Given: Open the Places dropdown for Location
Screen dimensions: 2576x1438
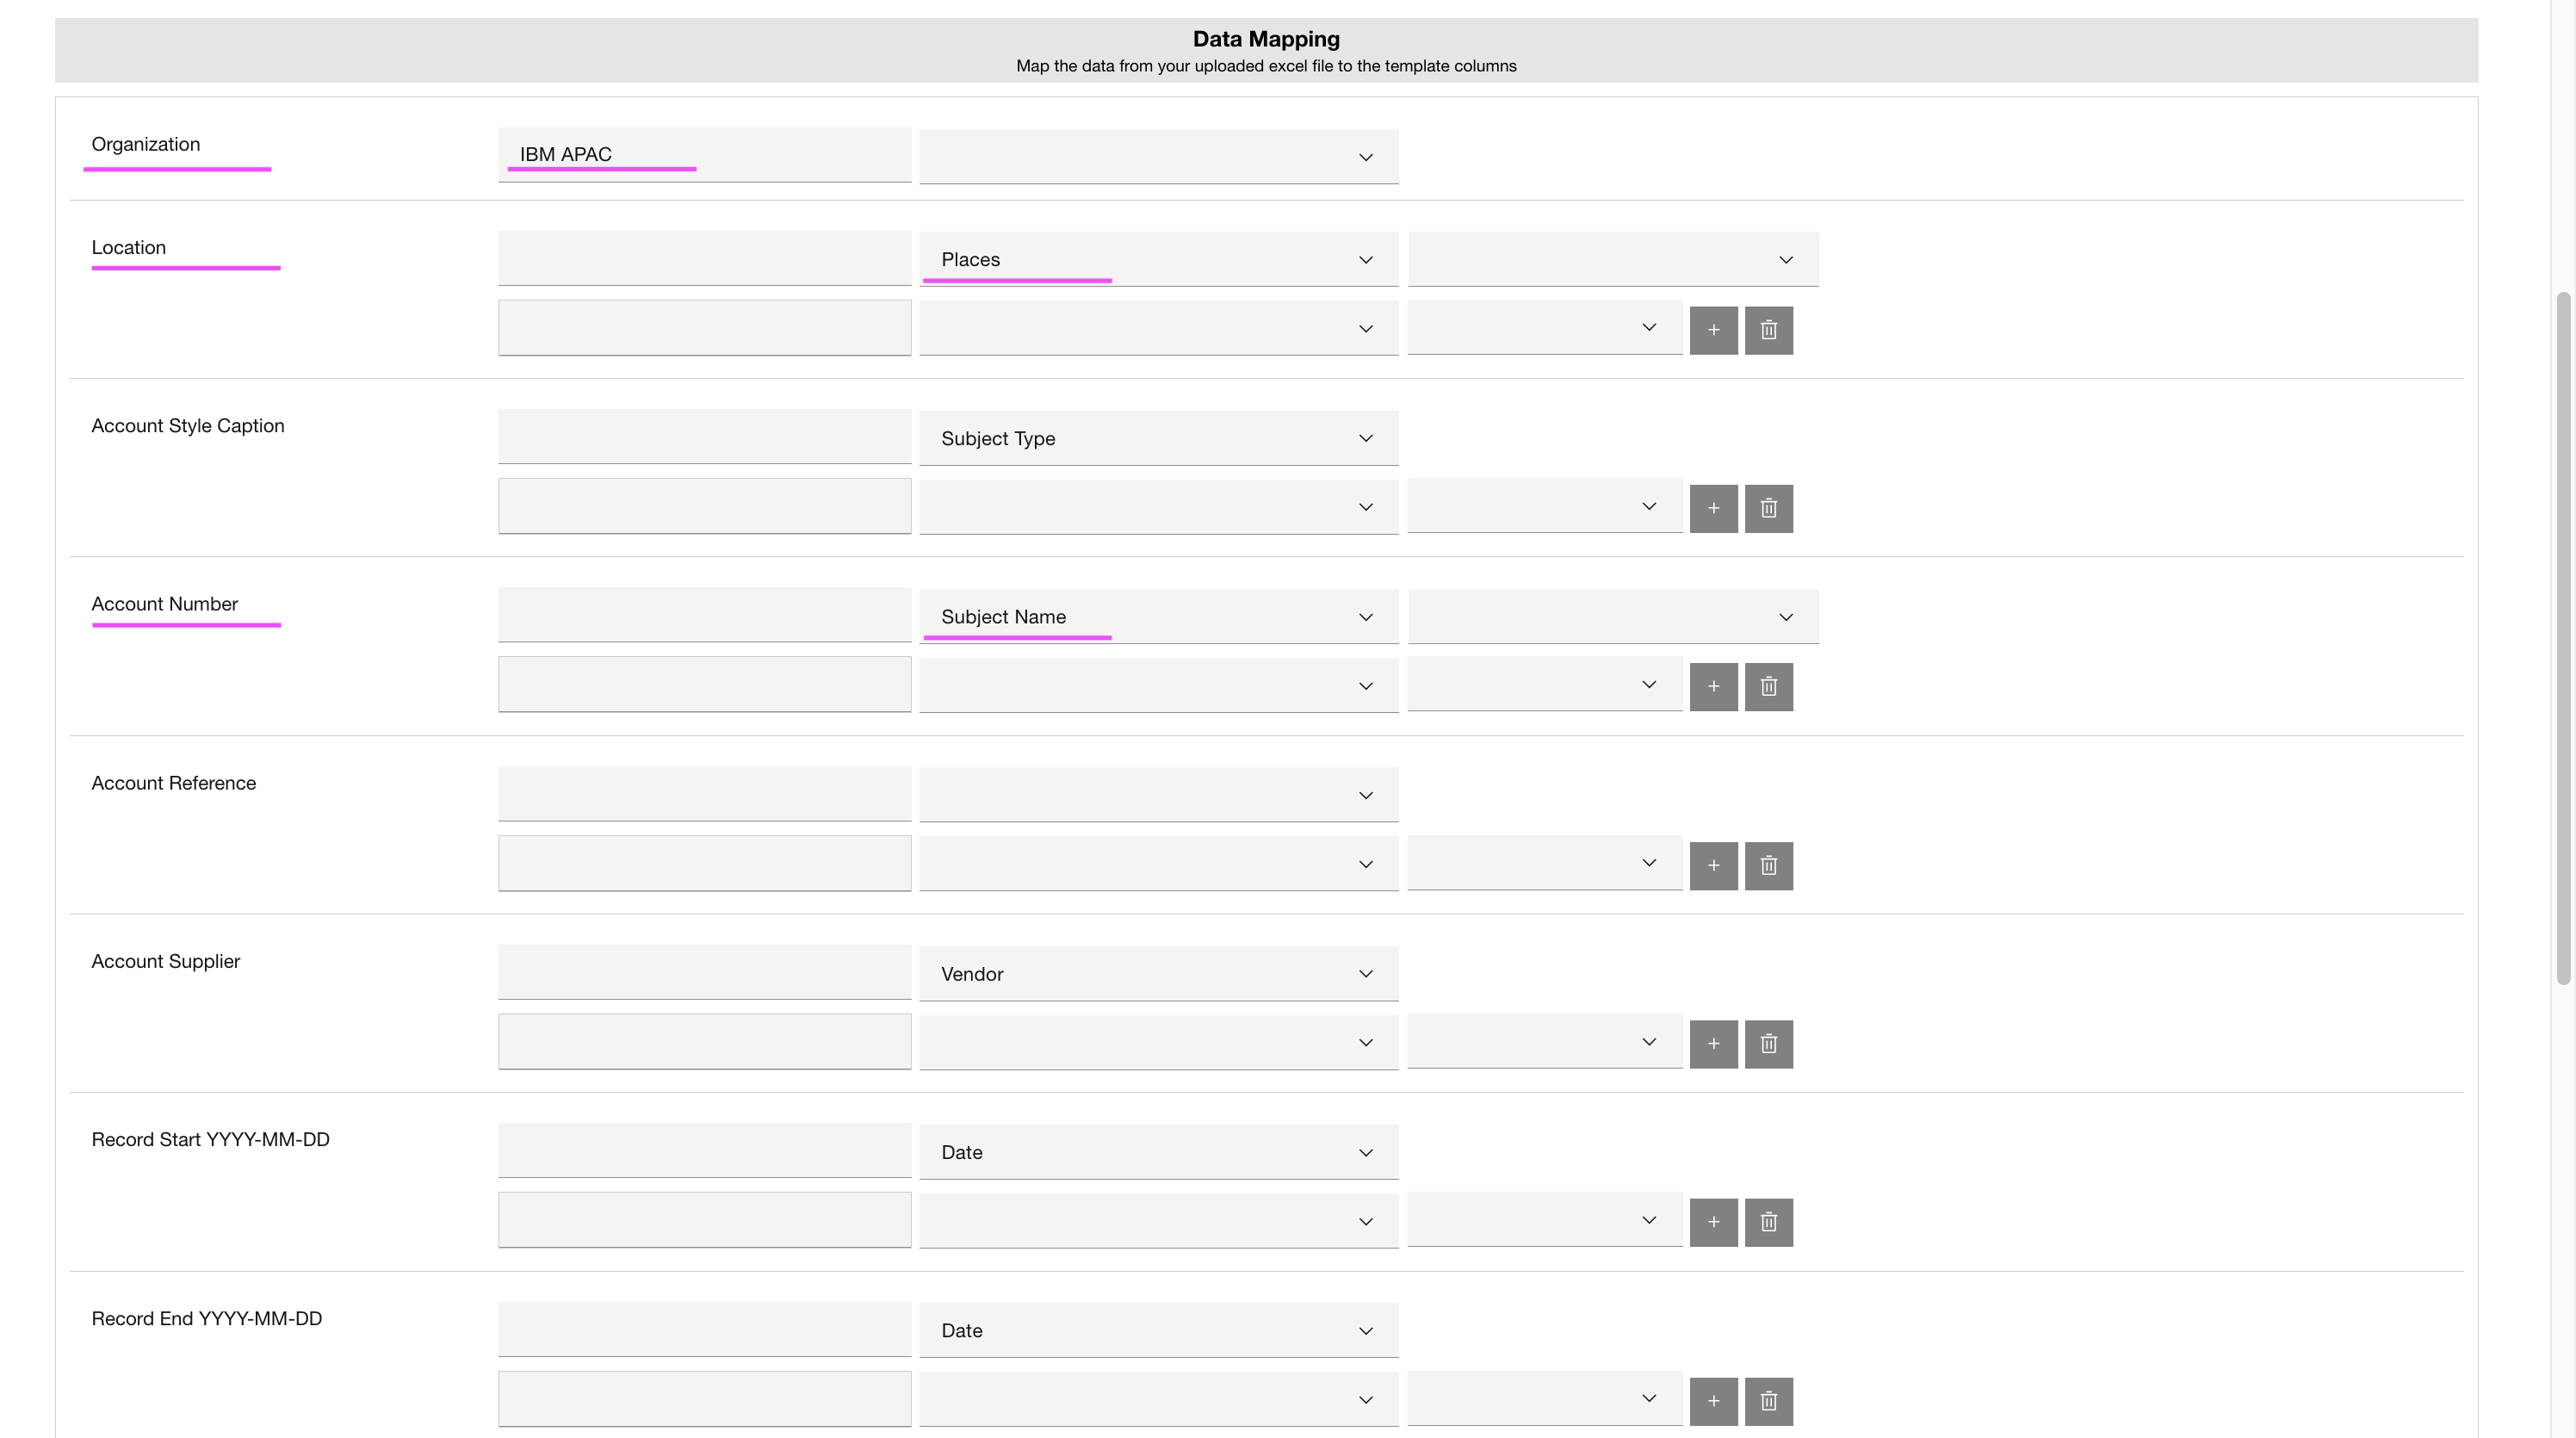Looking at the screenshot, I should coord(1158,259).
